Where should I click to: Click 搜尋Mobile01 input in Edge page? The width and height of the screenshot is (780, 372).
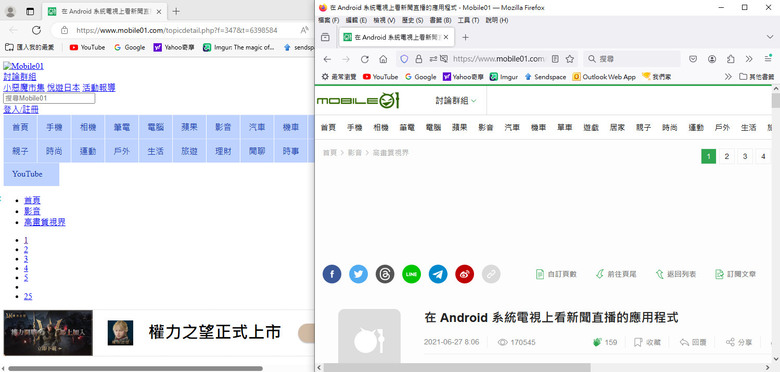pos(49,98)
